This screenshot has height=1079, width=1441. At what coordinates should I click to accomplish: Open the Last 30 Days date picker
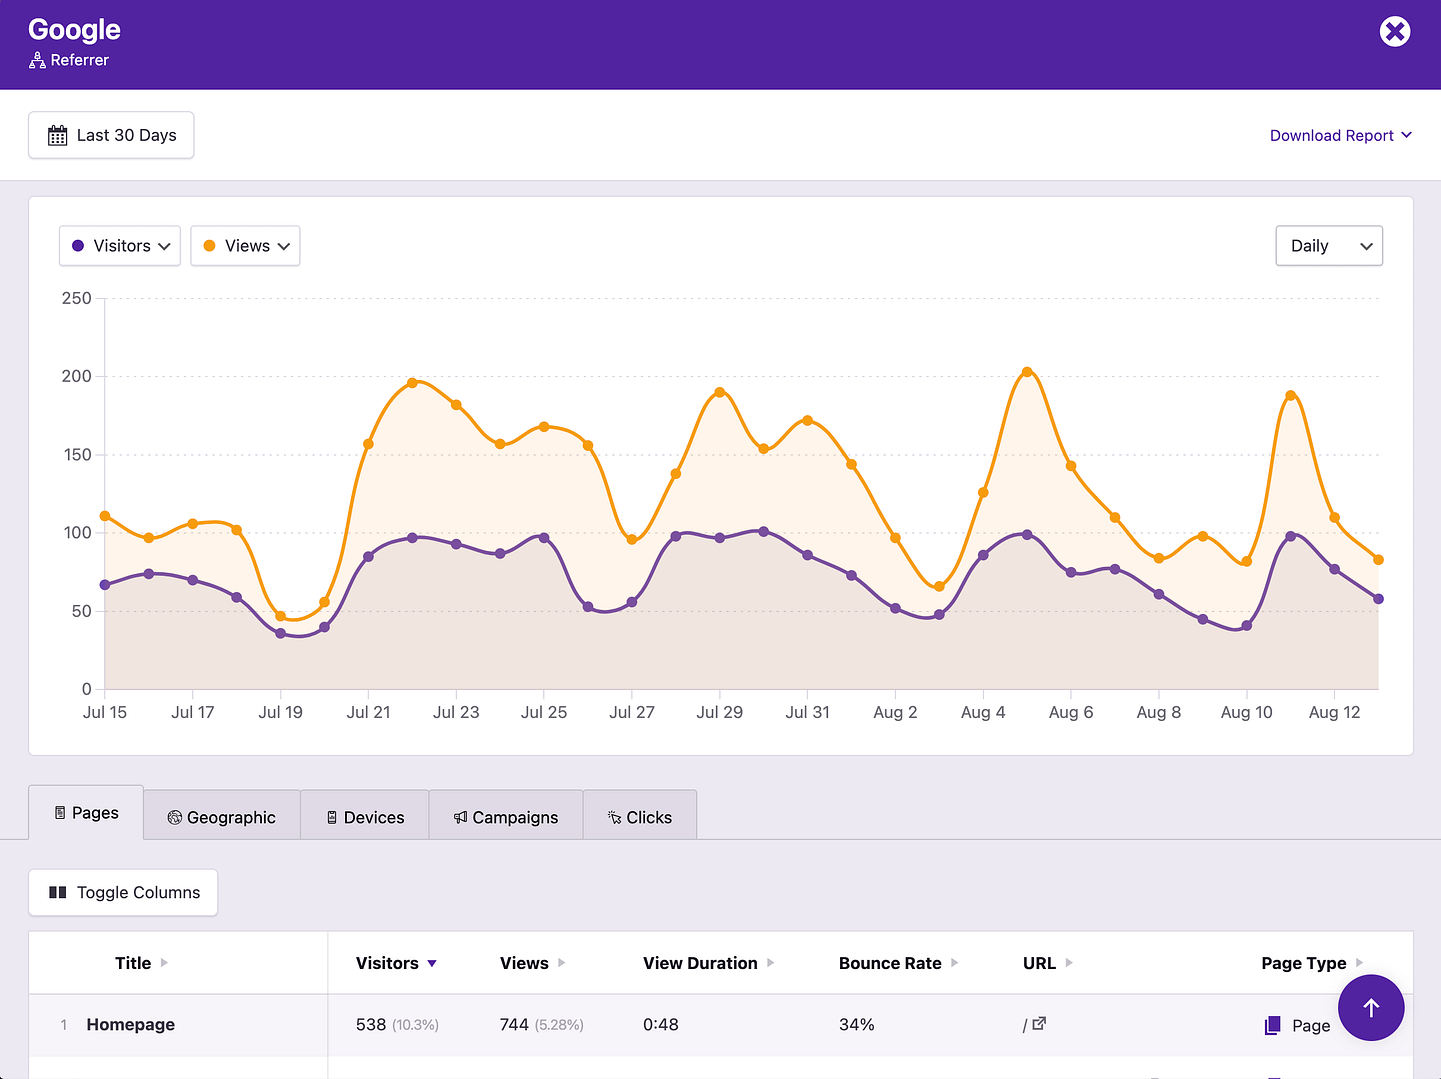coord(111,134)
